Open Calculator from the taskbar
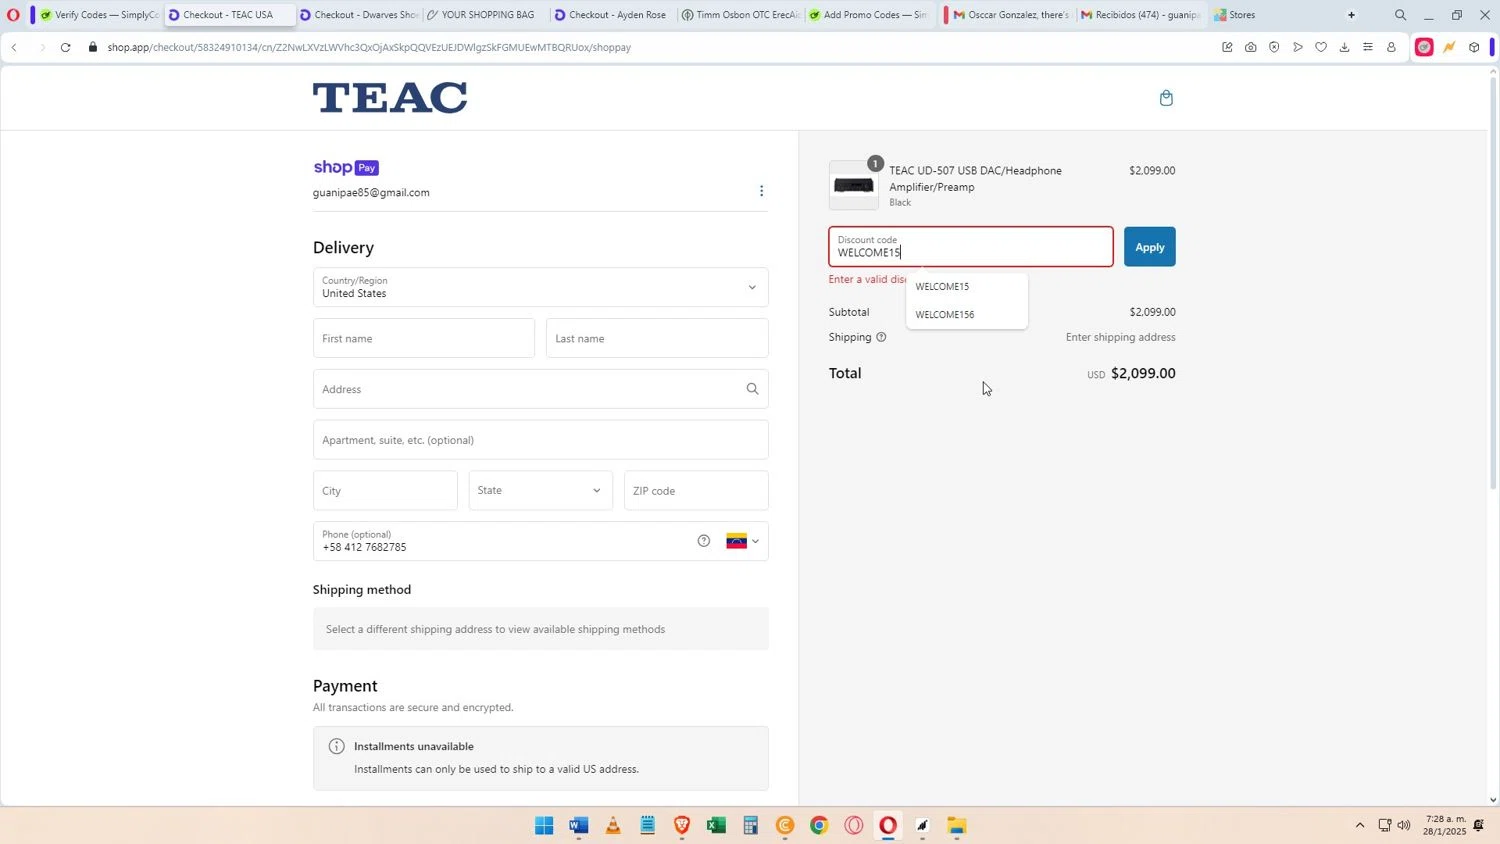Image resolution: width=1500 pixels, height=844 pixels. pos(750,825)
